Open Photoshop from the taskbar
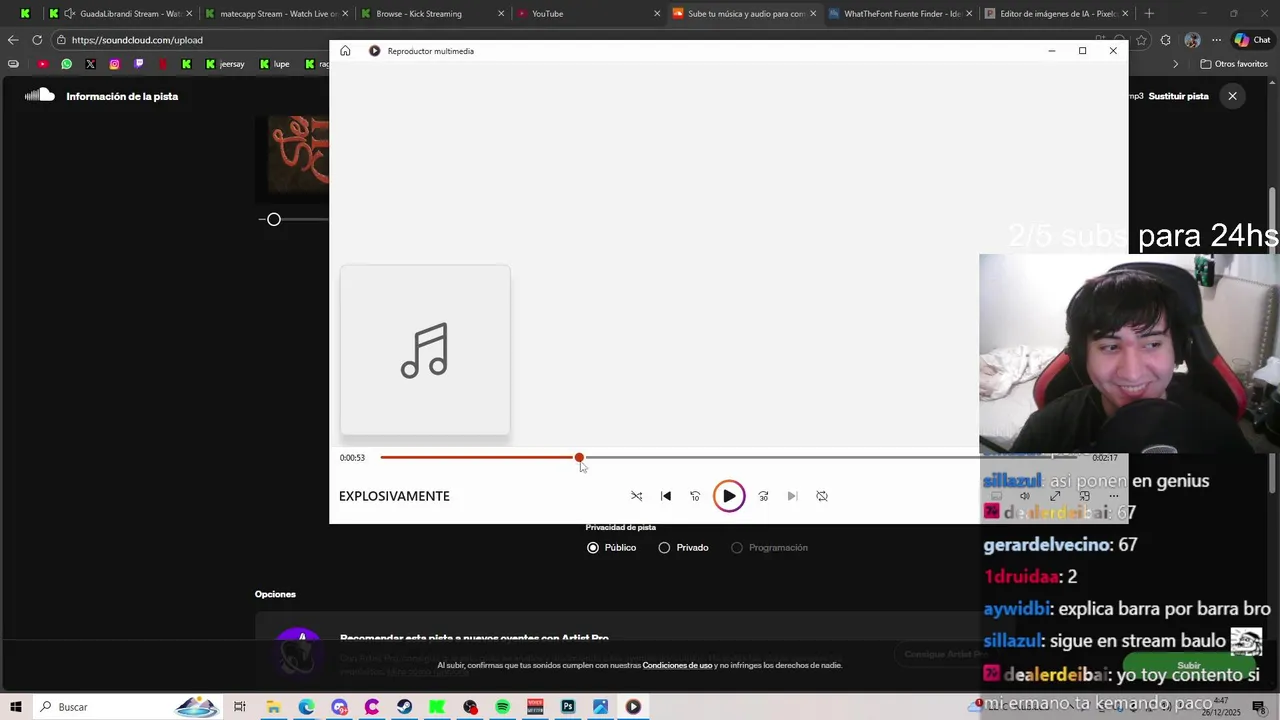The width and height of the screenshot is (1280, 720). coord(568,707)
